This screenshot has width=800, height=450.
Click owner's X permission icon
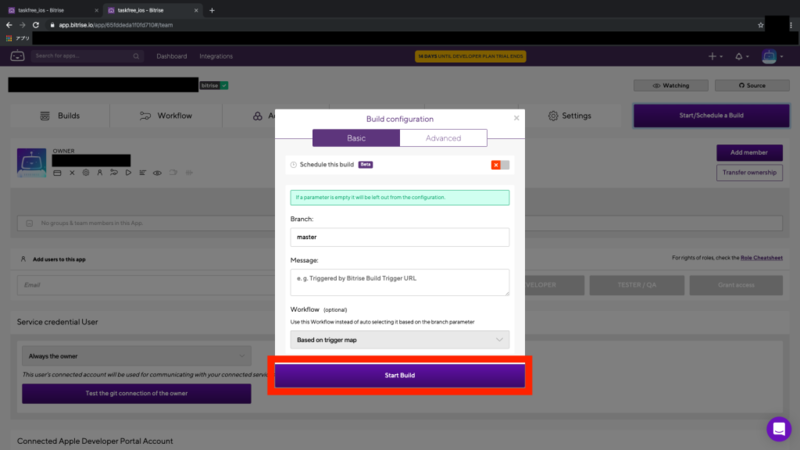click(72, 173)
